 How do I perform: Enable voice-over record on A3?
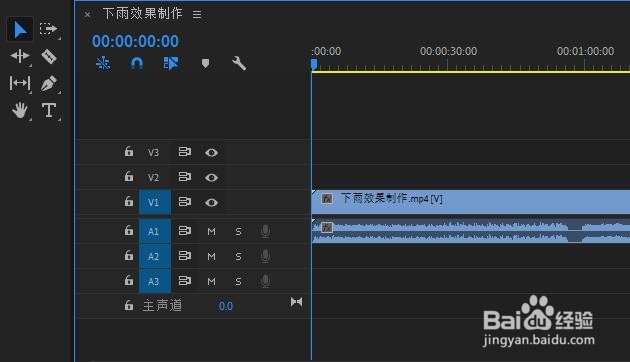tap(265, 281)
